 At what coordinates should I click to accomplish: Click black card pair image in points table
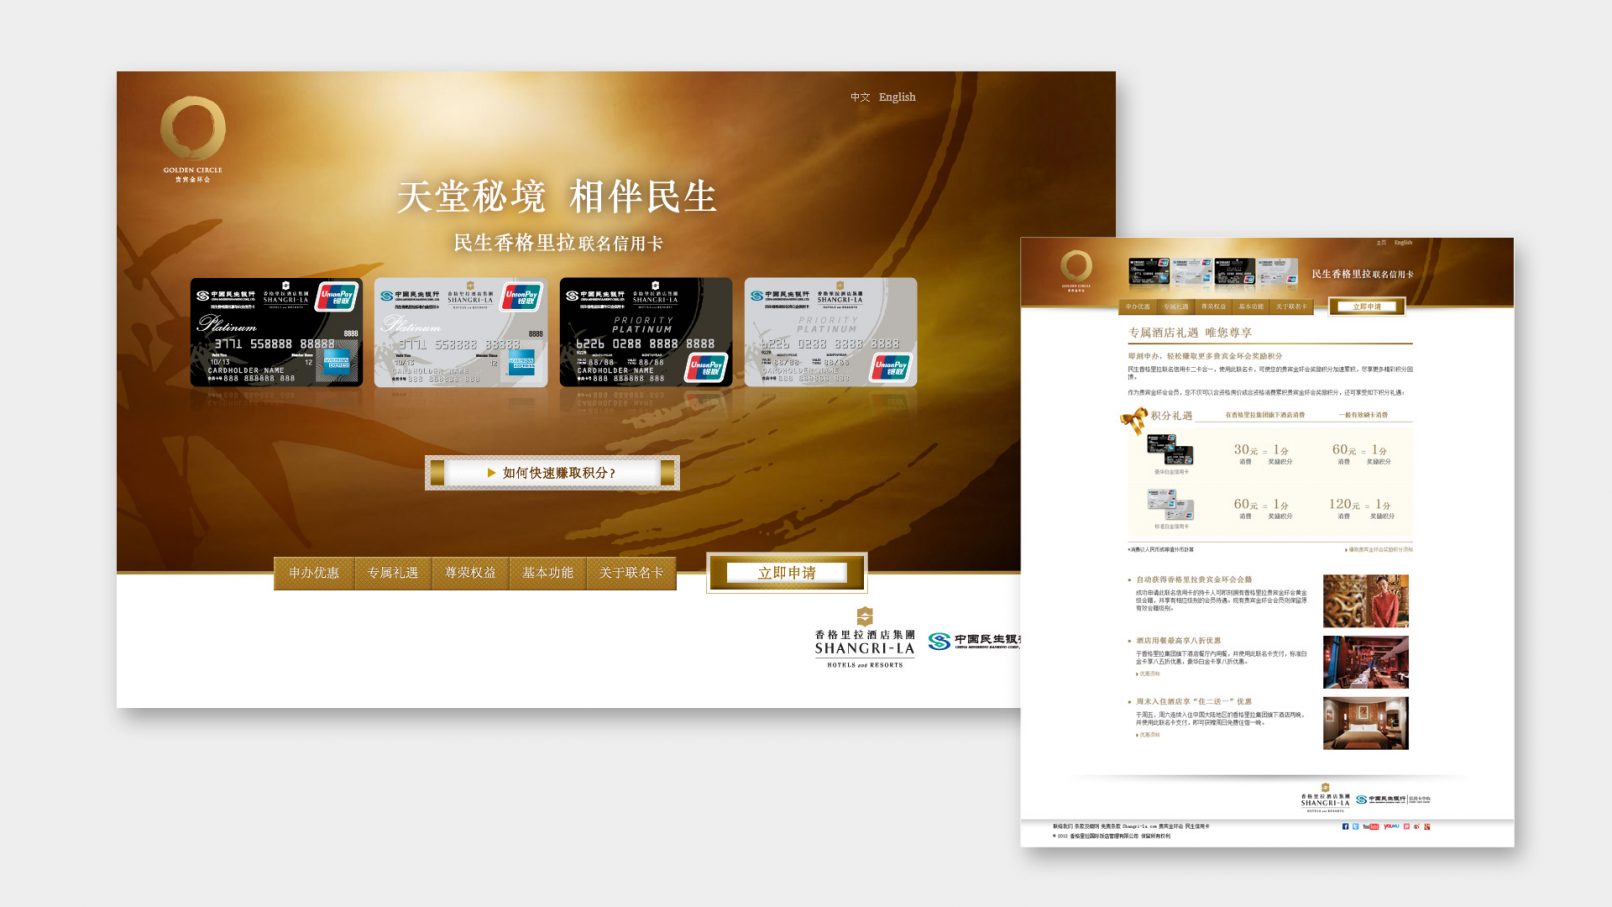click(1170, 449)
